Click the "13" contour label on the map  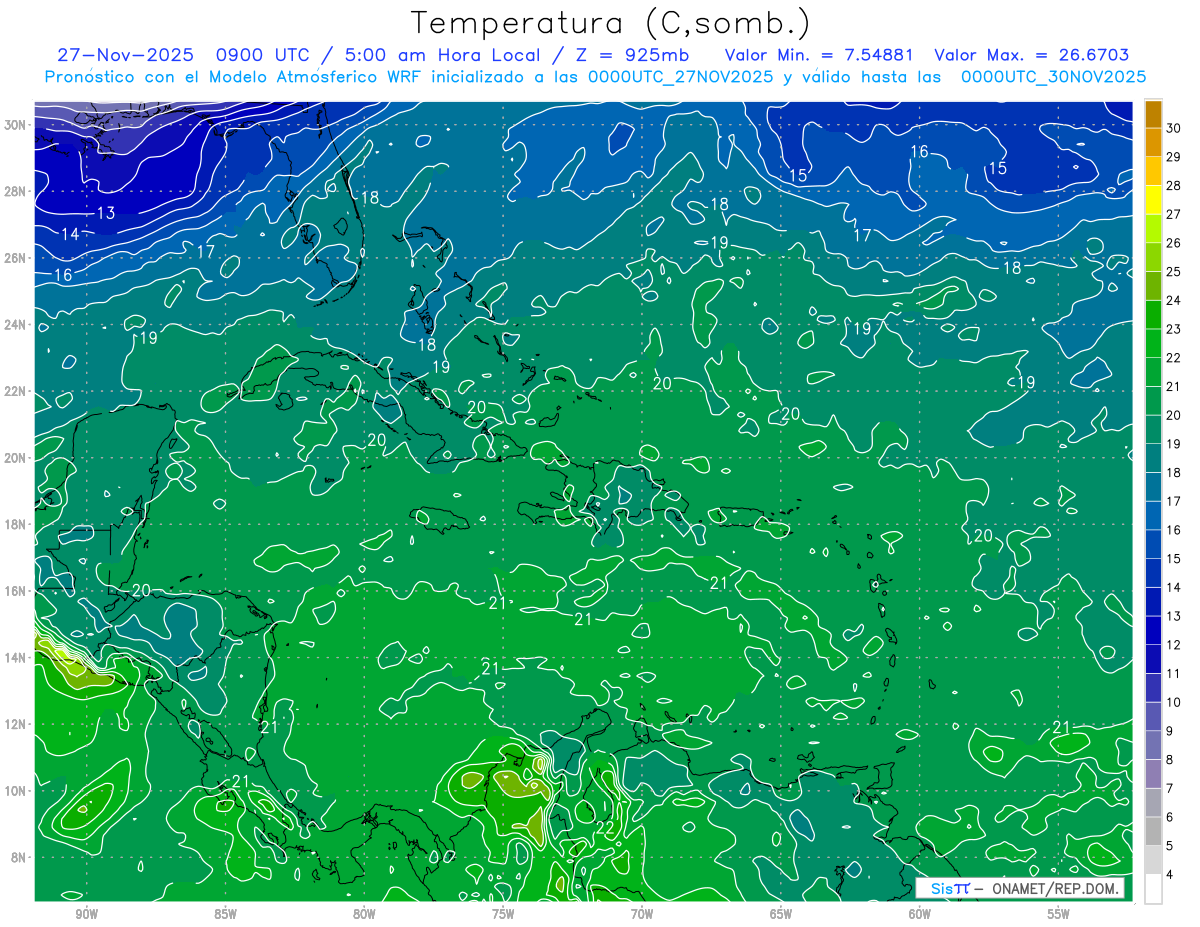pos(106,213)
